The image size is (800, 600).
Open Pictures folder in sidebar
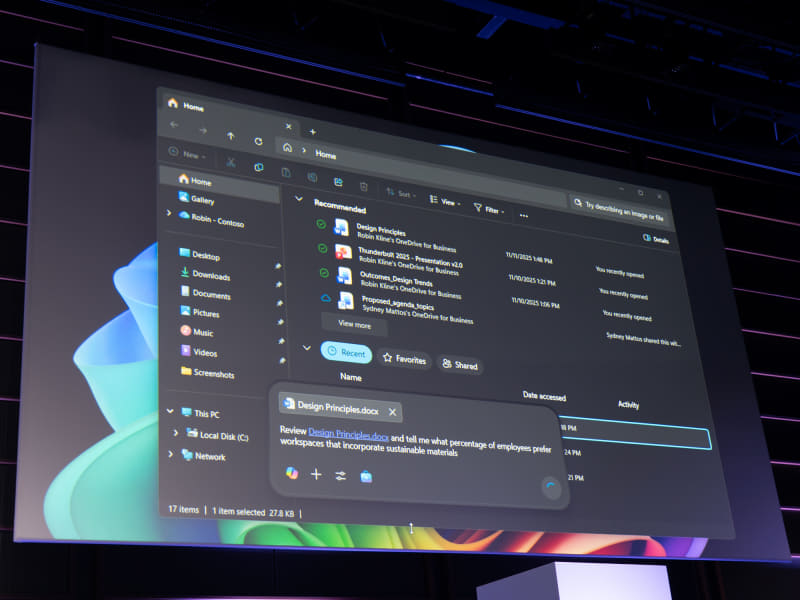[x=200, y=312]
